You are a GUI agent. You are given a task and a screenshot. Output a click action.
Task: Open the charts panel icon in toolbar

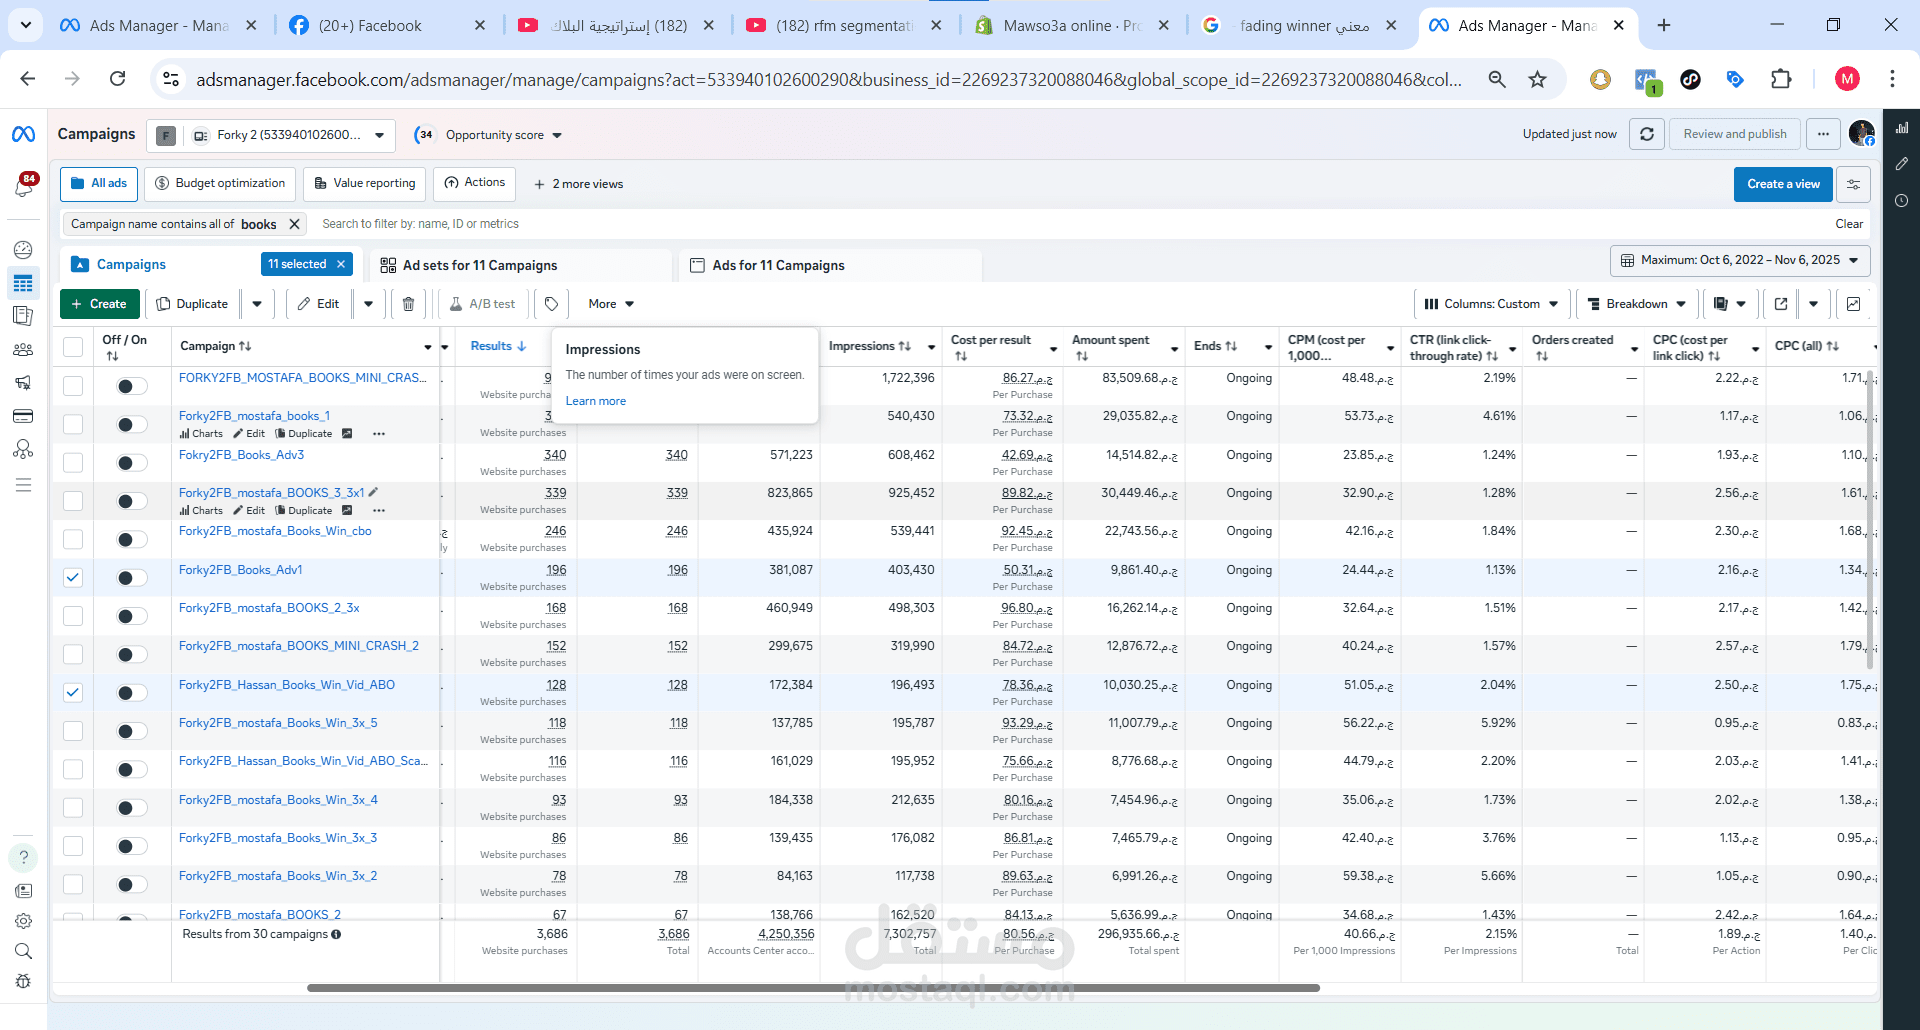(1853, 304)
